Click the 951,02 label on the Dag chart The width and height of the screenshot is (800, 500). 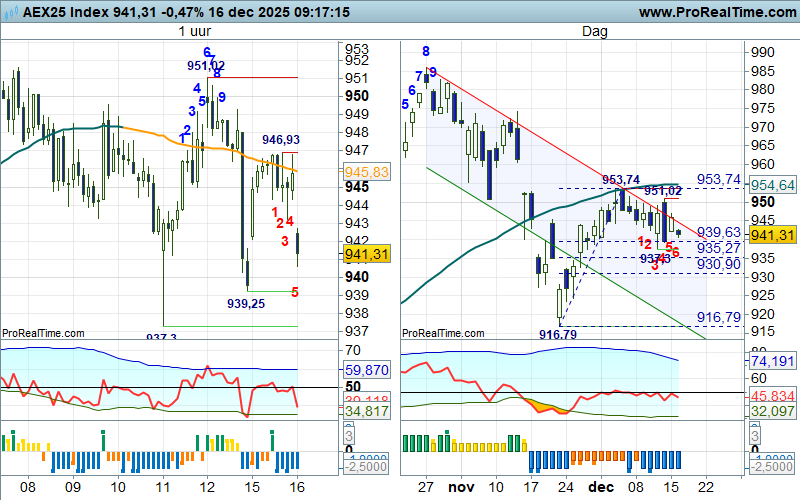click(663, 191)
